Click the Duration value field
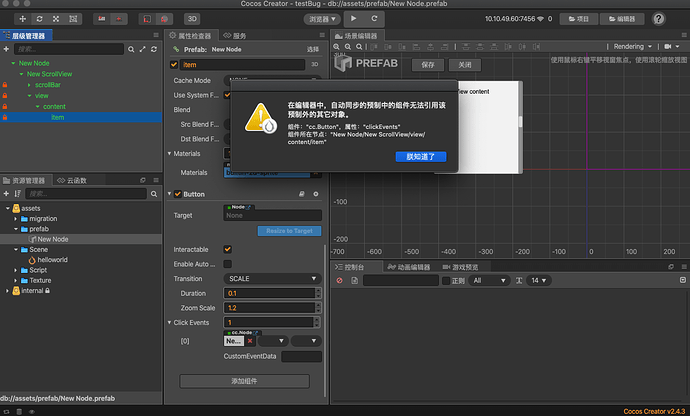This screenshot has height=416, width=690. [269, 293]
